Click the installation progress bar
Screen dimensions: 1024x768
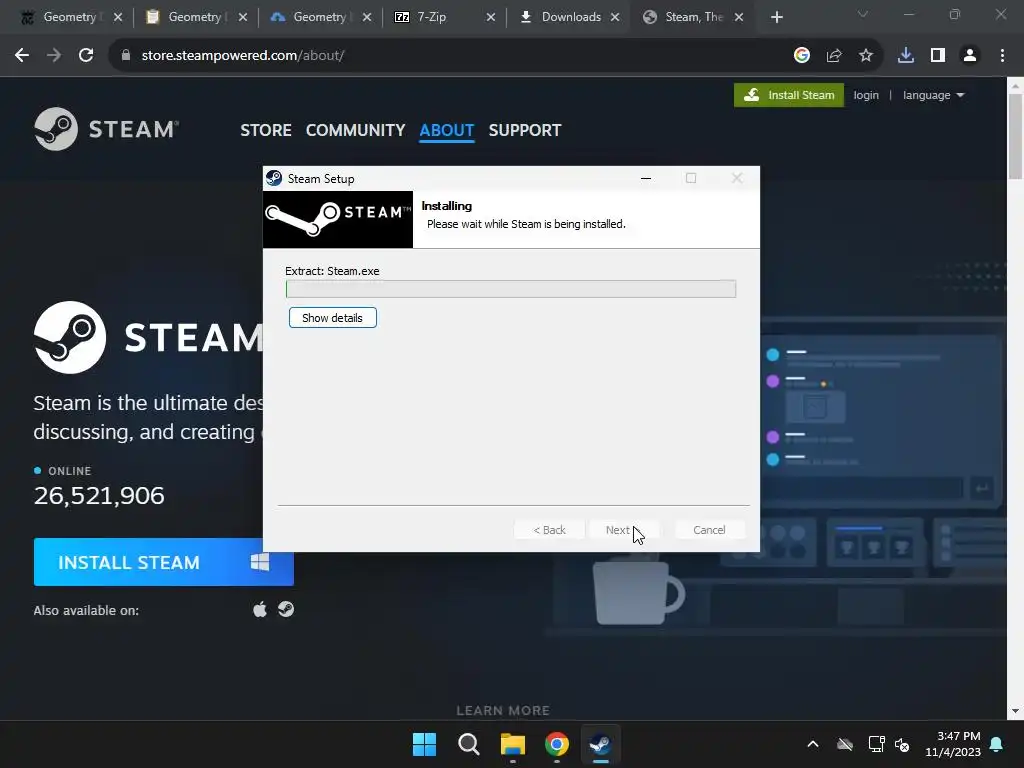tap(511, 289)
